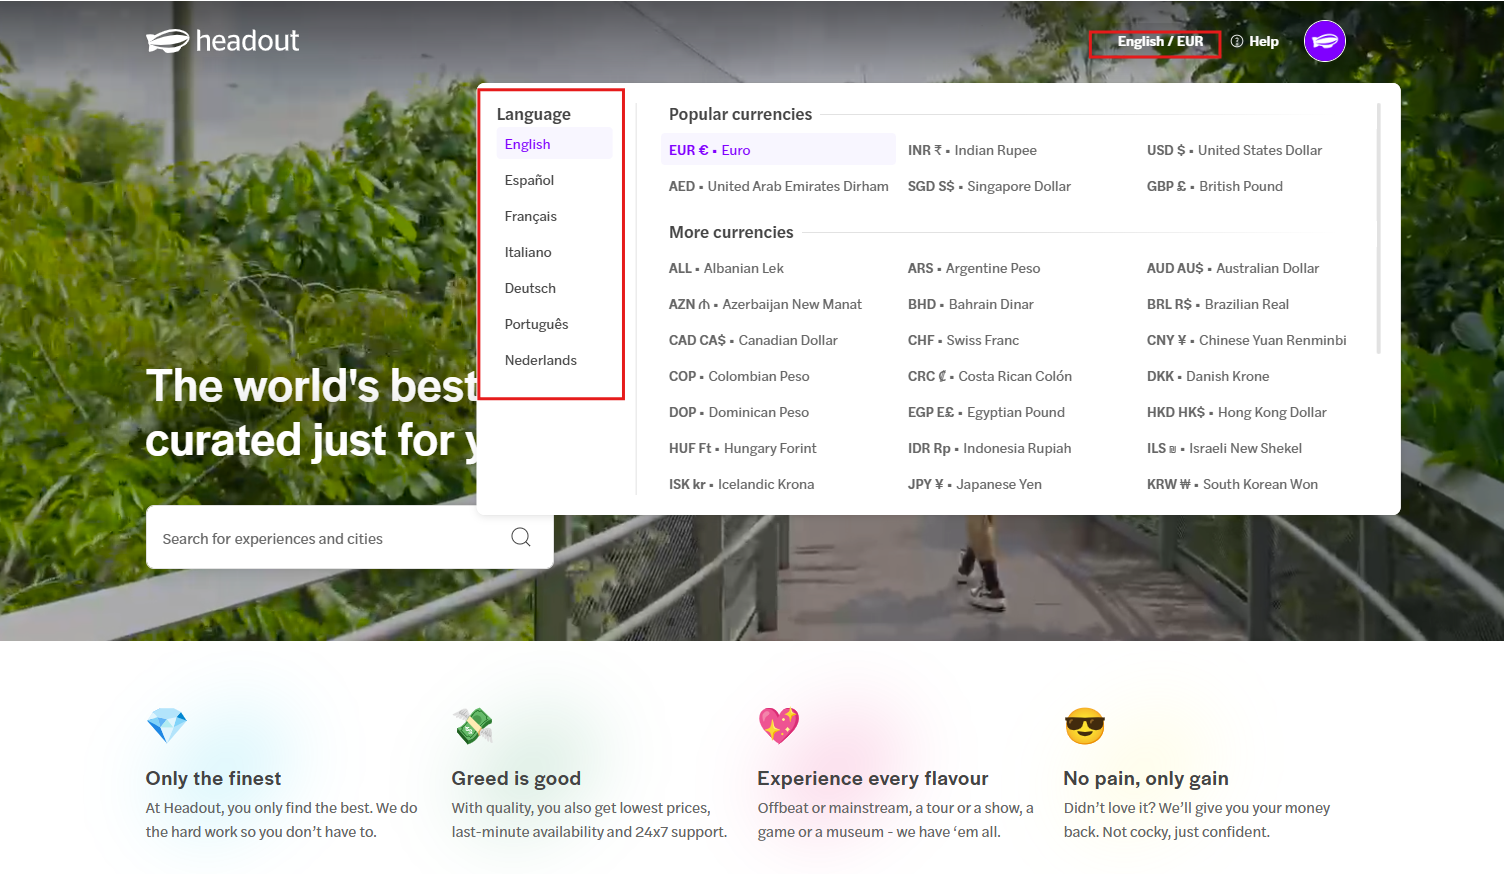1504x874 pixels.
Task: Click the Headout logo icon
Action: tap(167, 41)
